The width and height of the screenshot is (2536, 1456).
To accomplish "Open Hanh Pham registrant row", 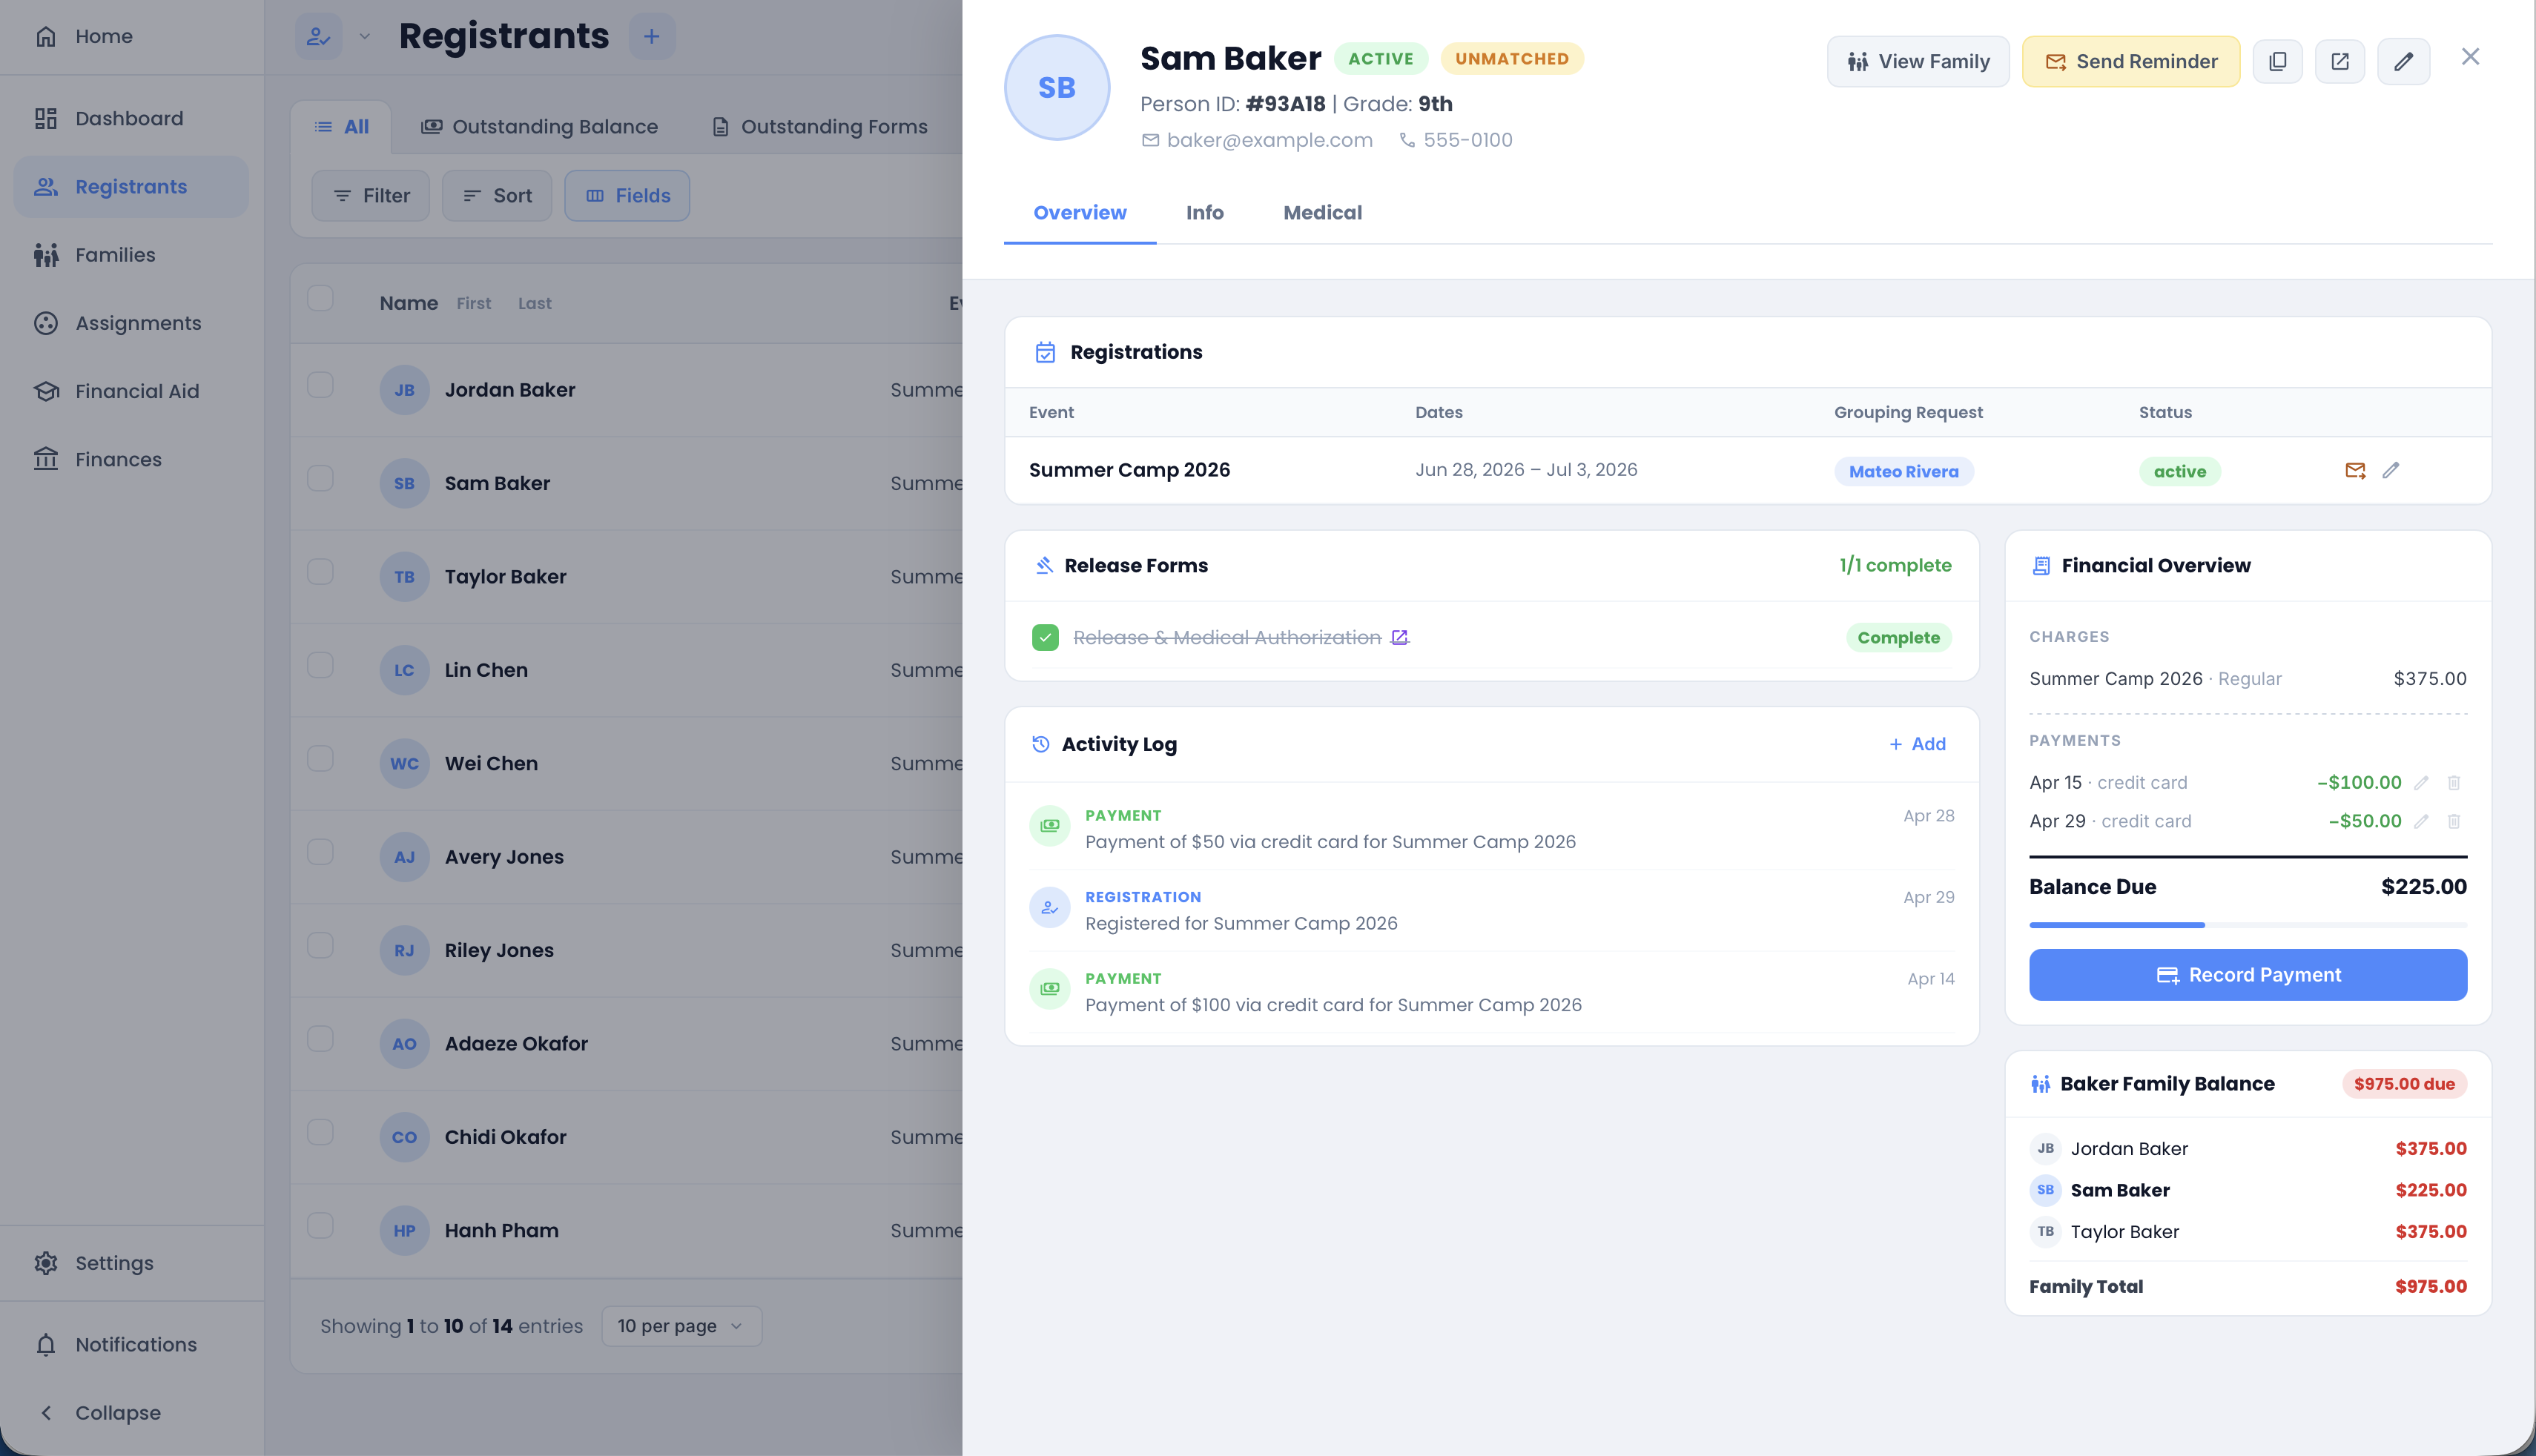I will 626,1231.
